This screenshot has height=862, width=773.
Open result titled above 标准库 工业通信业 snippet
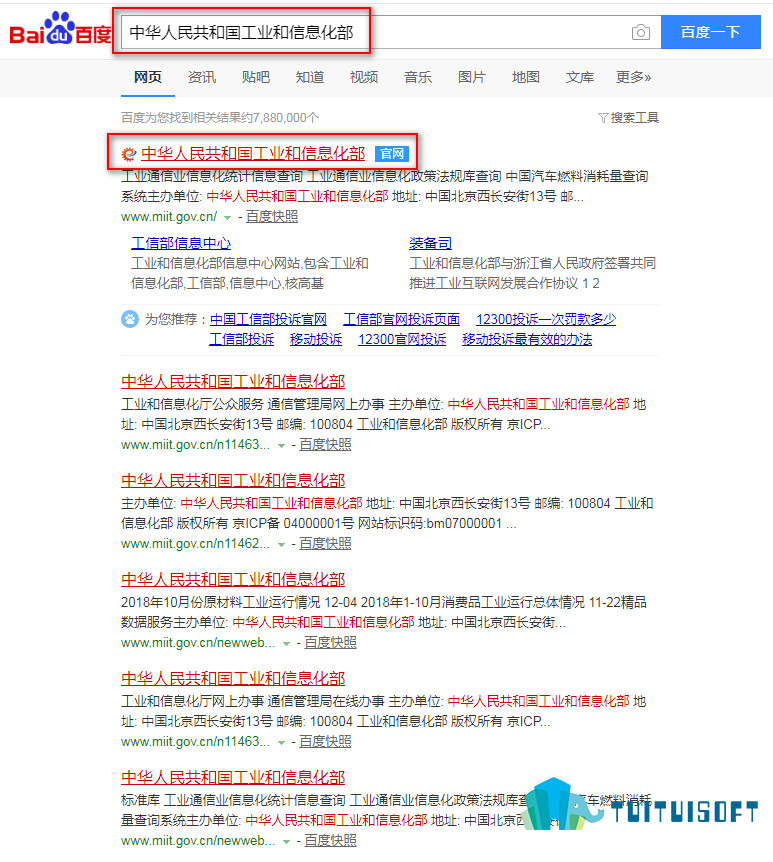233,777
